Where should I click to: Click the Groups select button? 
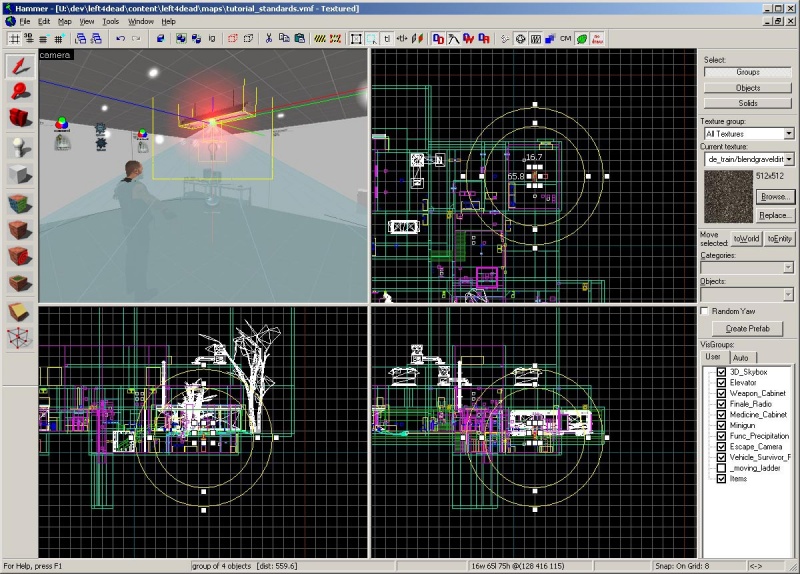[748, 72]
